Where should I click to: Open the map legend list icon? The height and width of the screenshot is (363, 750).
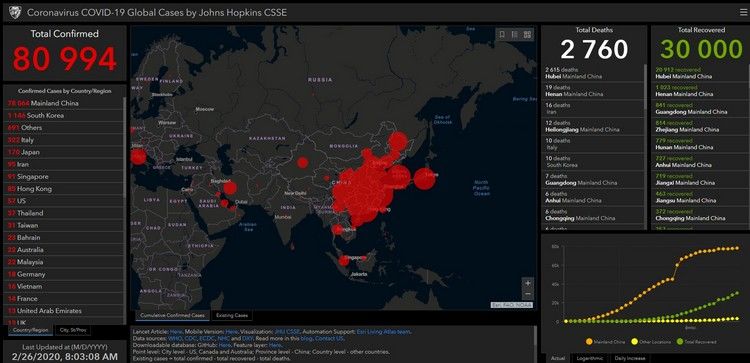coord(515,34)
